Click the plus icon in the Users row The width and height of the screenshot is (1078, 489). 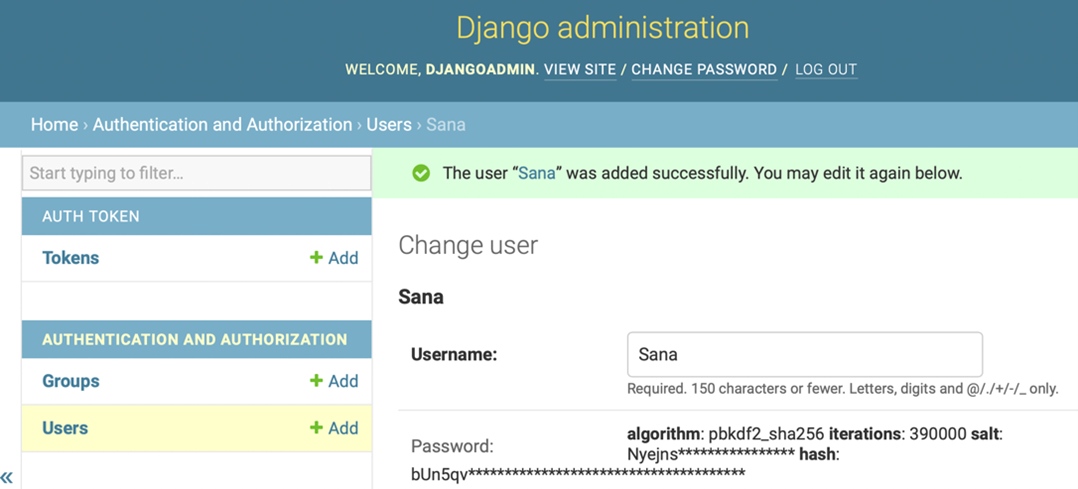click(316, 428)
